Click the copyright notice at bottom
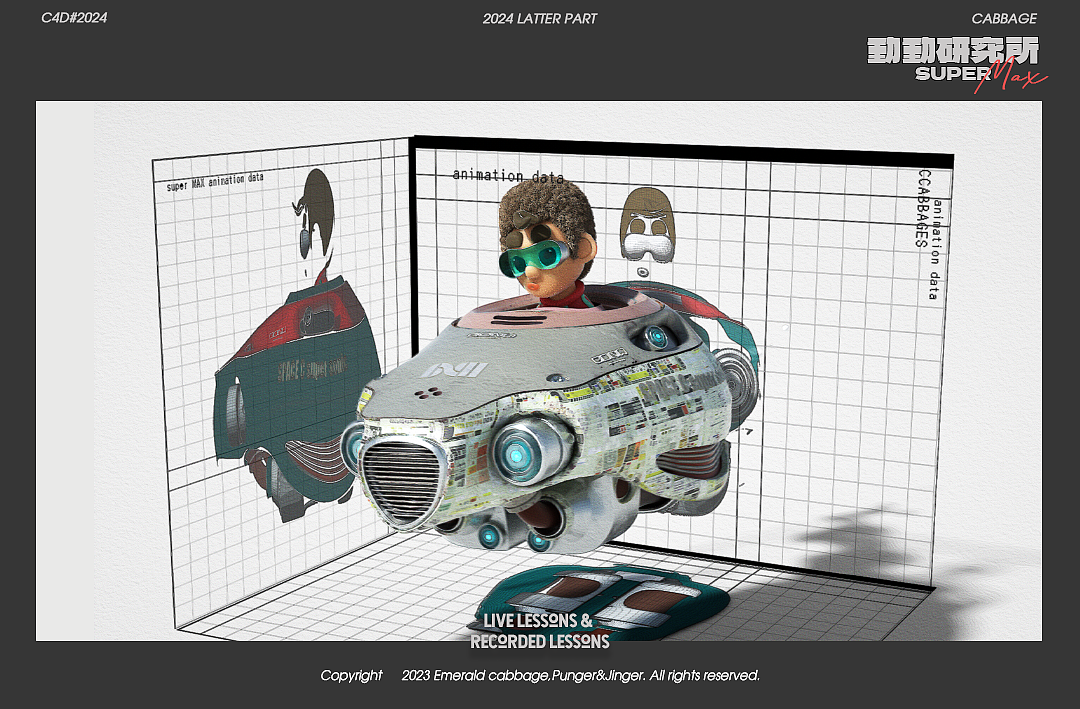 [x=540, y=675]
